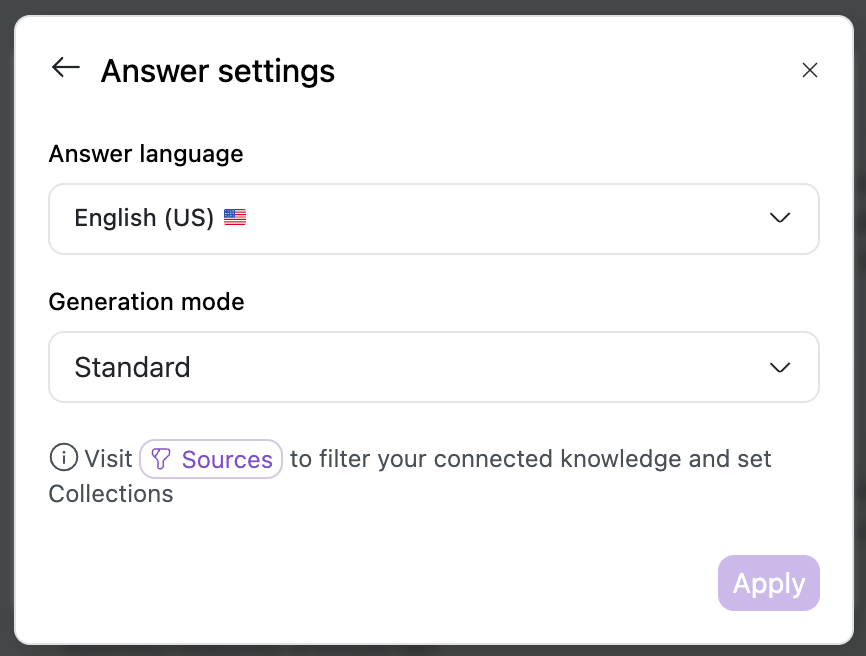
Task: Click the Generation mode label
Action: [146, 301]
